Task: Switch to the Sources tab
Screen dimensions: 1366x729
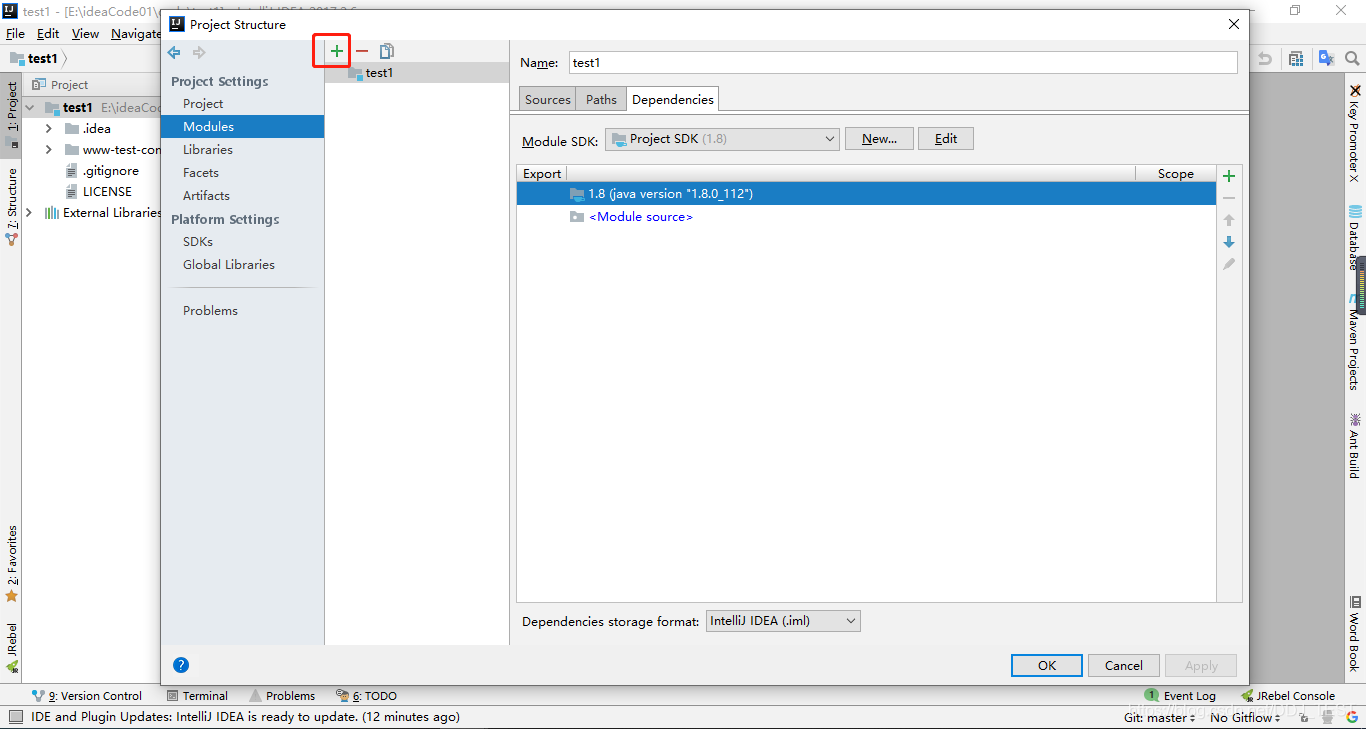Action: tap(548, 99)
